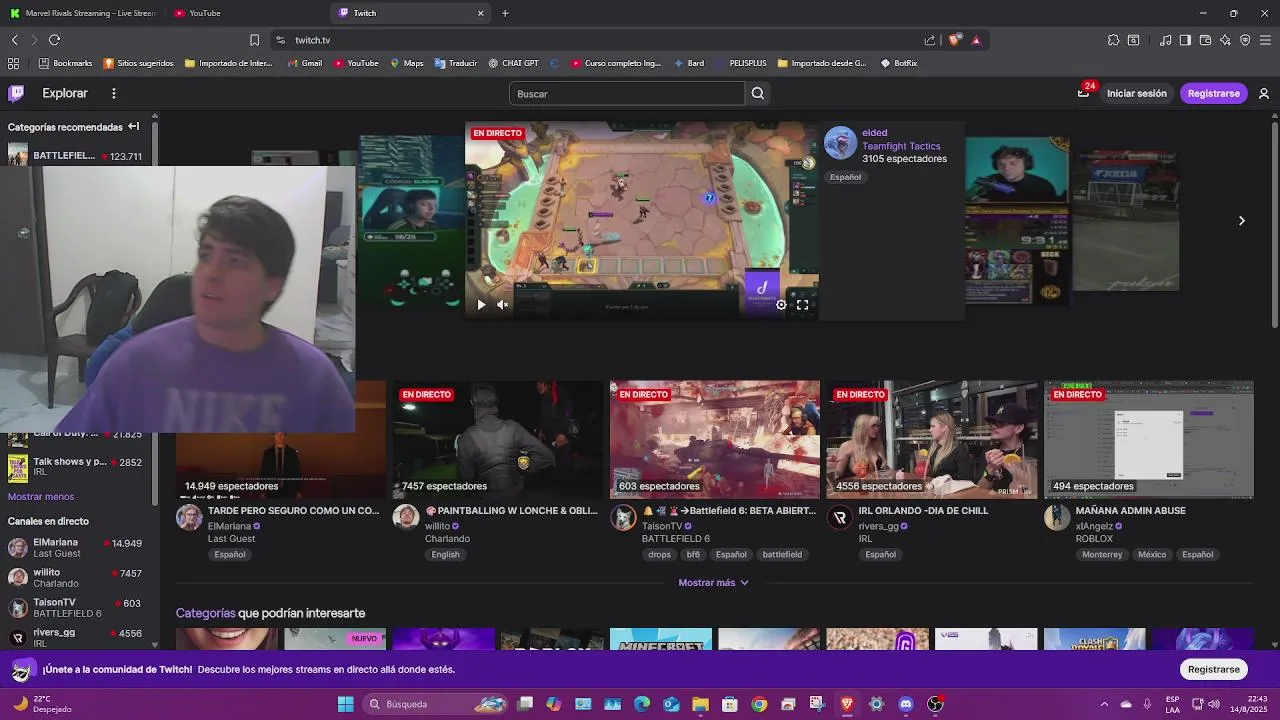Select the drops tag under TaisonTV

(660, 554)
